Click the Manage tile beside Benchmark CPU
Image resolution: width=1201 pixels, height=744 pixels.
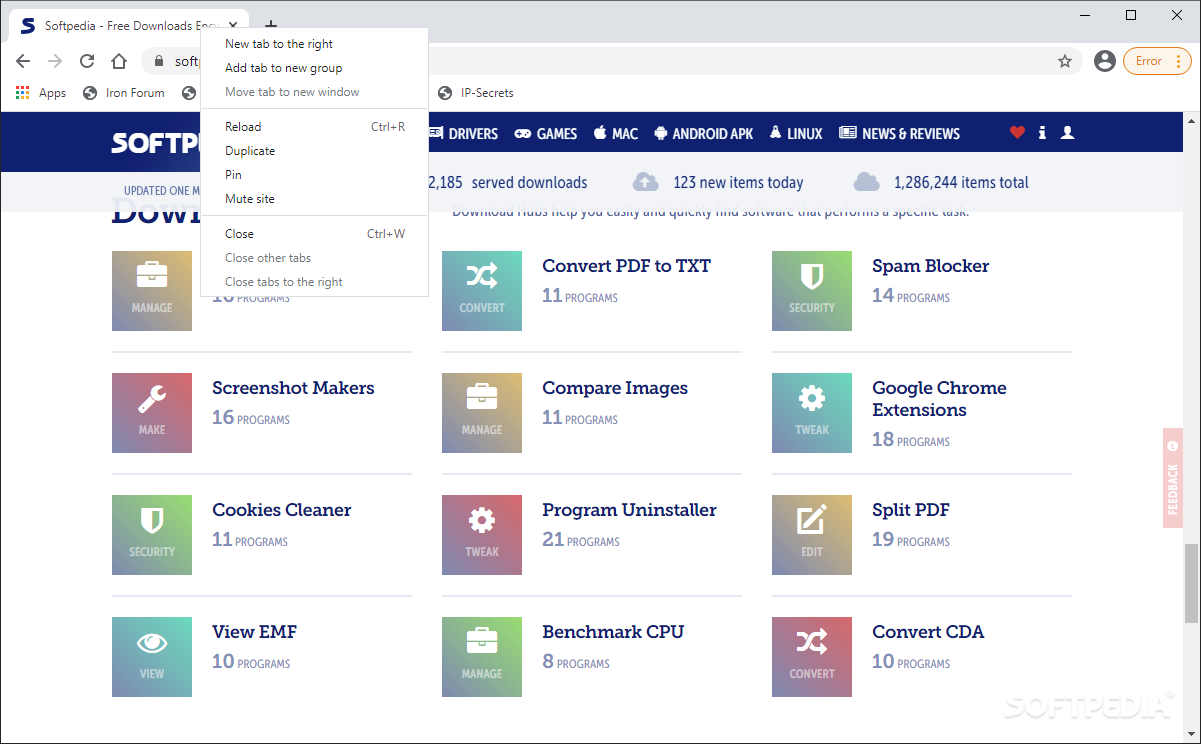tap(482, 657)
